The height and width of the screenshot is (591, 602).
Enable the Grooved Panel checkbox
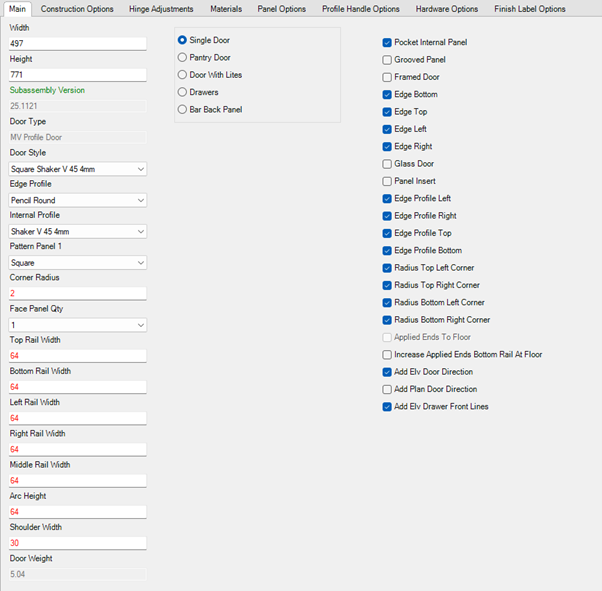pyautogui.click(x=387, y=60)
